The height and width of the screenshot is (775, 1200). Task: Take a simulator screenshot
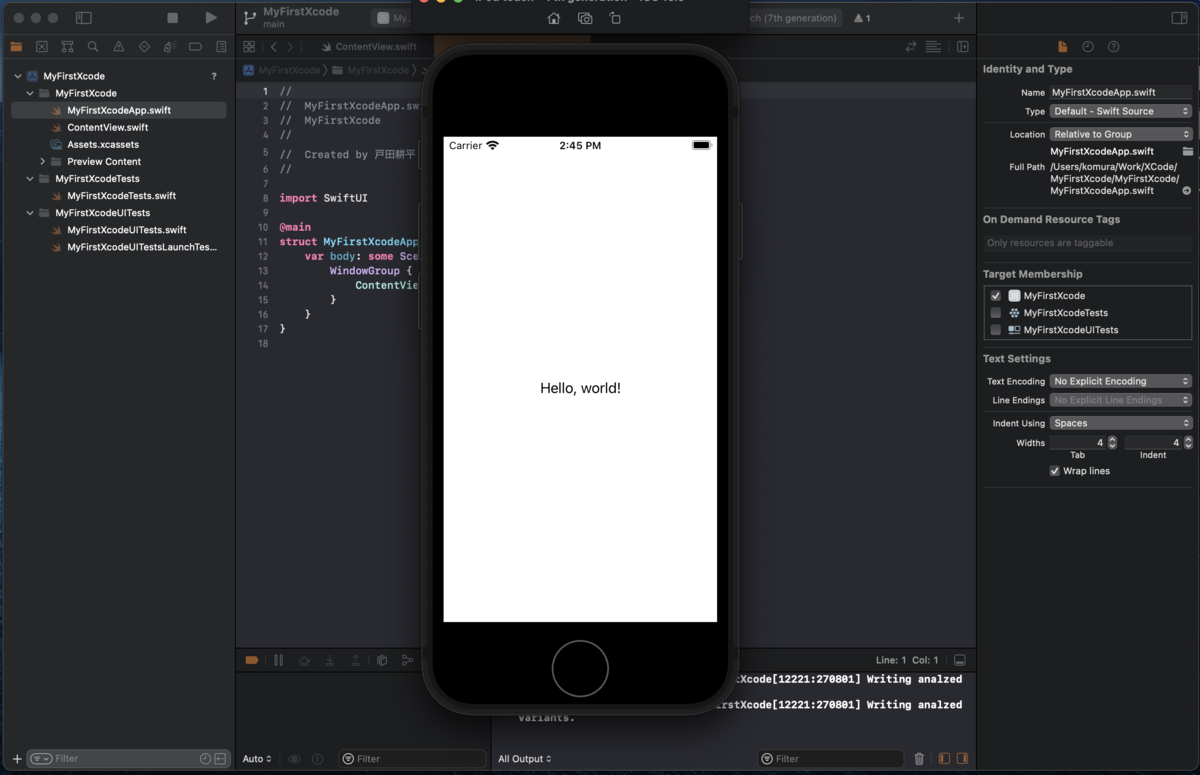pos(585,18)
